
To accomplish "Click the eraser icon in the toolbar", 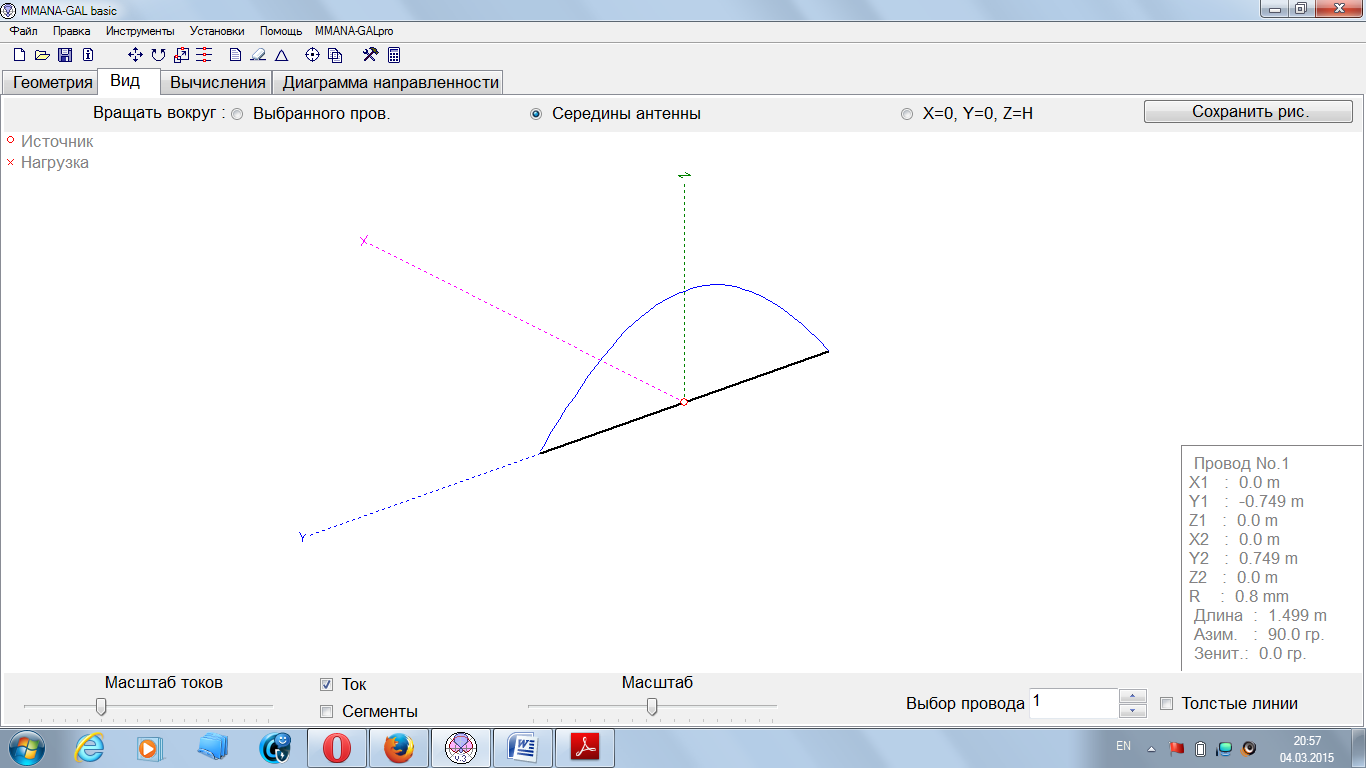I will [x=258, y=55].
